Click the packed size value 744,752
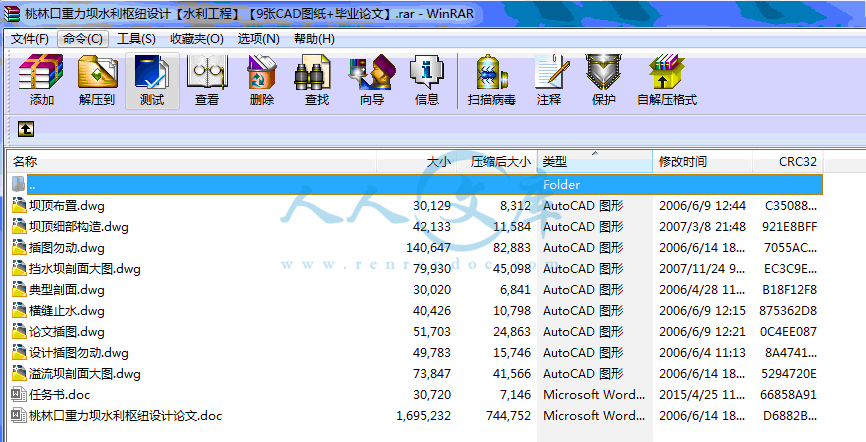866x442 pixels. [508, 415]
